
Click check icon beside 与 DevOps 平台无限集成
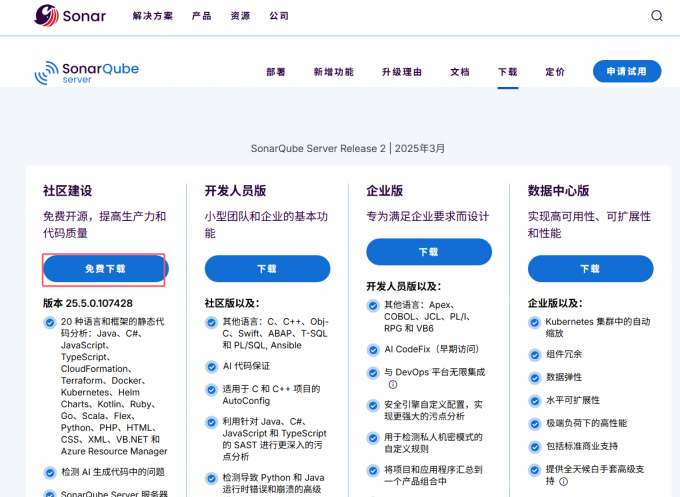(x=373, y=373)
